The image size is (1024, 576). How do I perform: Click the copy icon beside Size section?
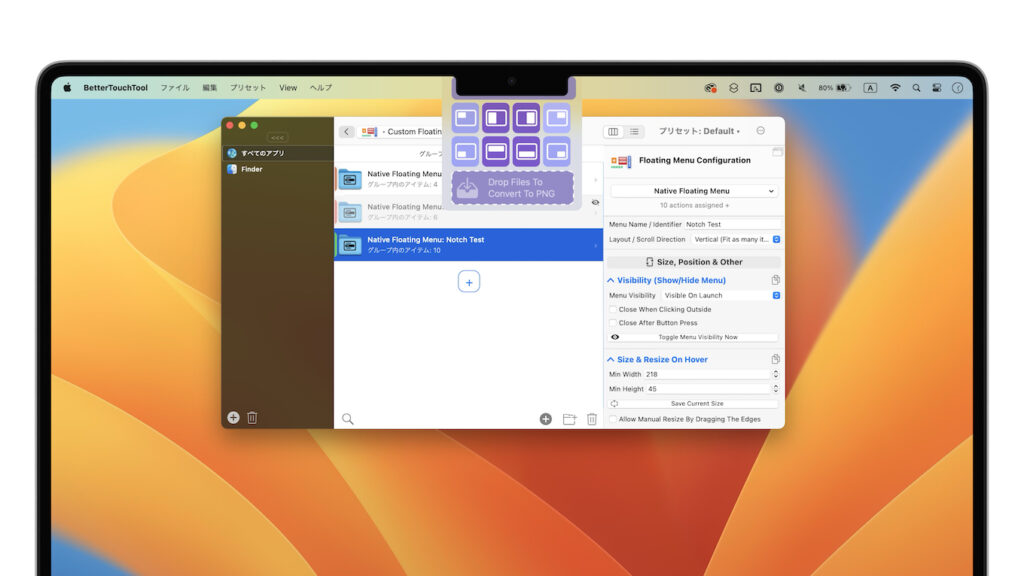tap(775, 359)
